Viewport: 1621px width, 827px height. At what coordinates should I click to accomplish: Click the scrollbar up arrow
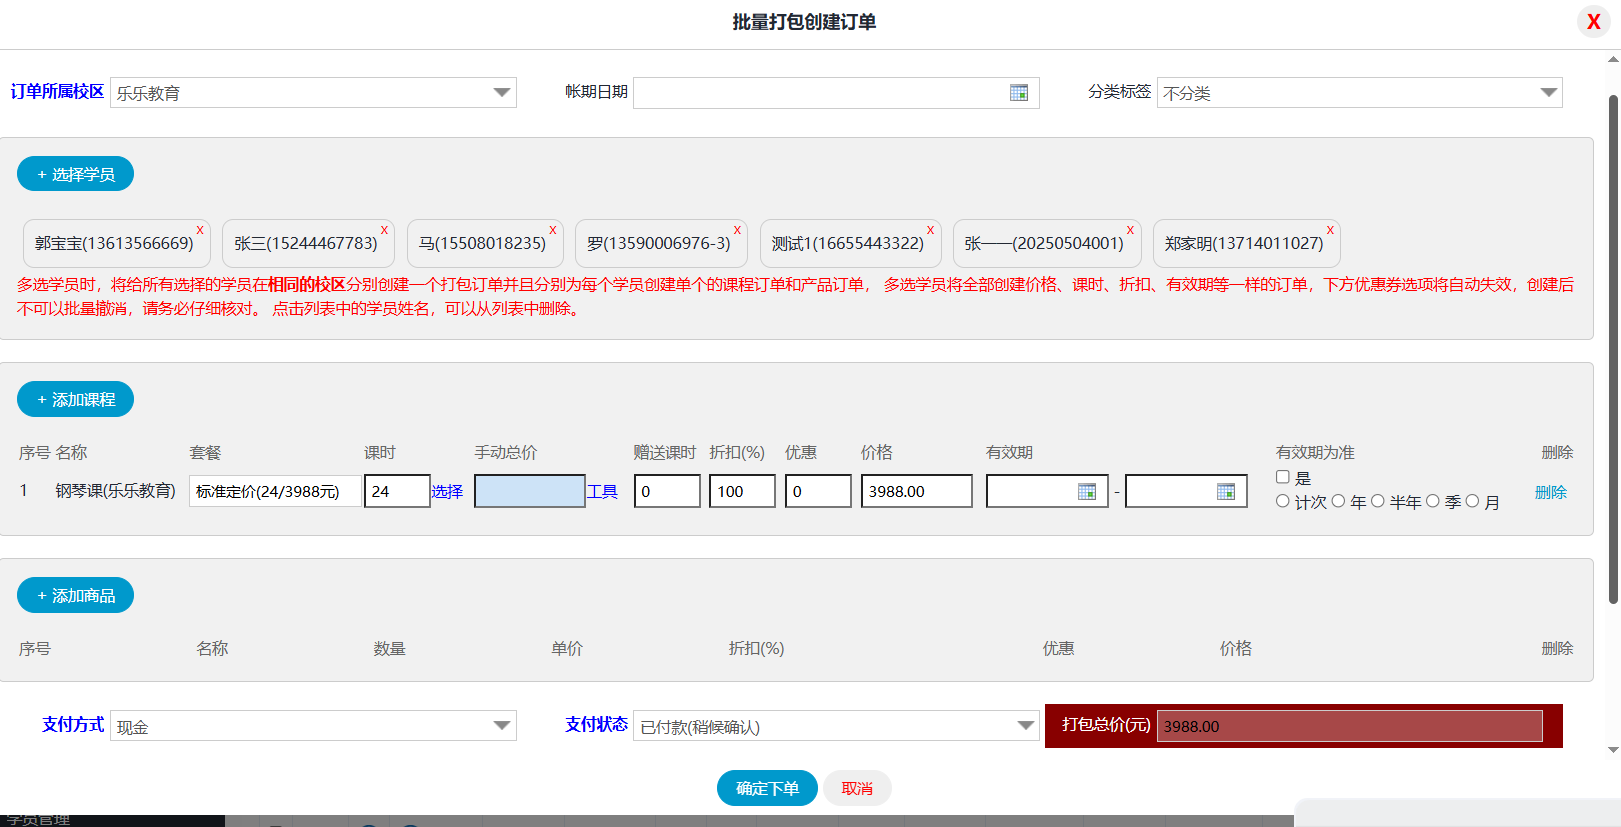click(x=1613, y=59)
